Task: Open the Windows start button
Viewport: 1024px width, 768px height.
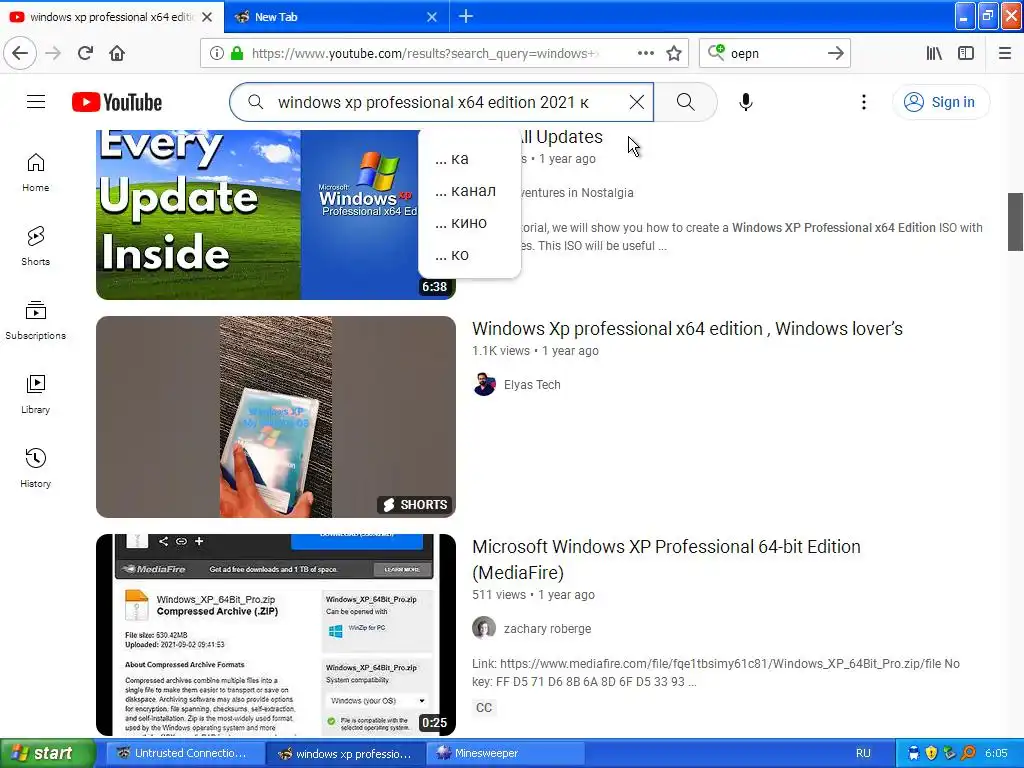Action: click(48, 753)
